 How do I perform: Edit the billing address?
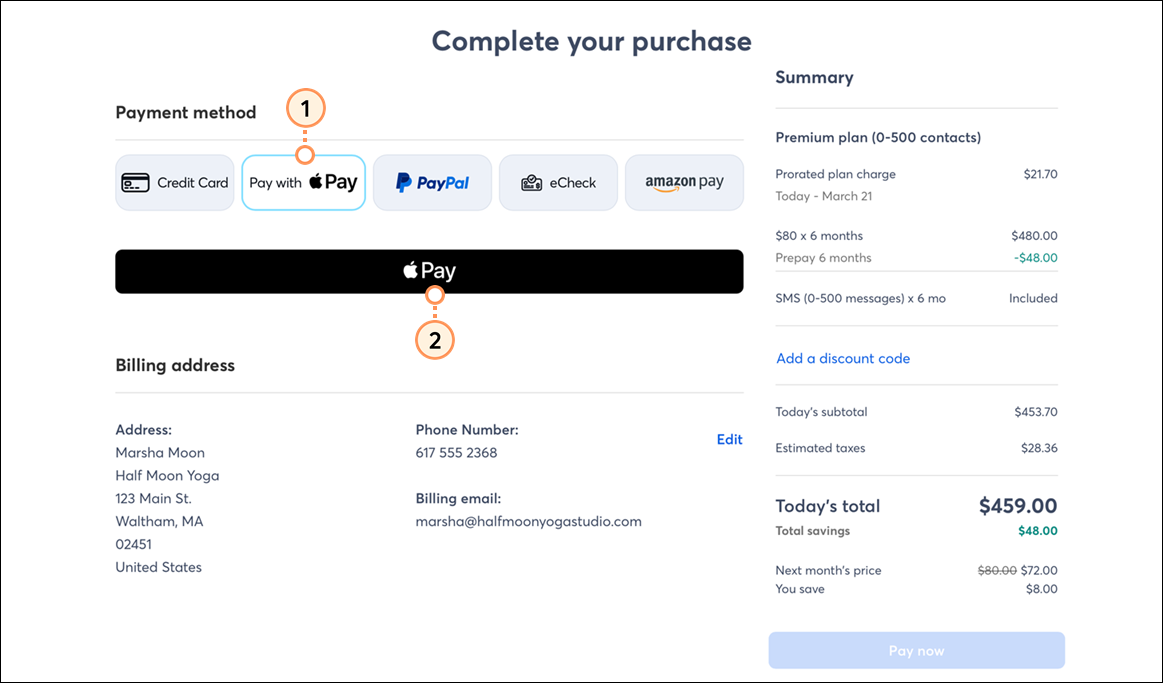(729, 439)
